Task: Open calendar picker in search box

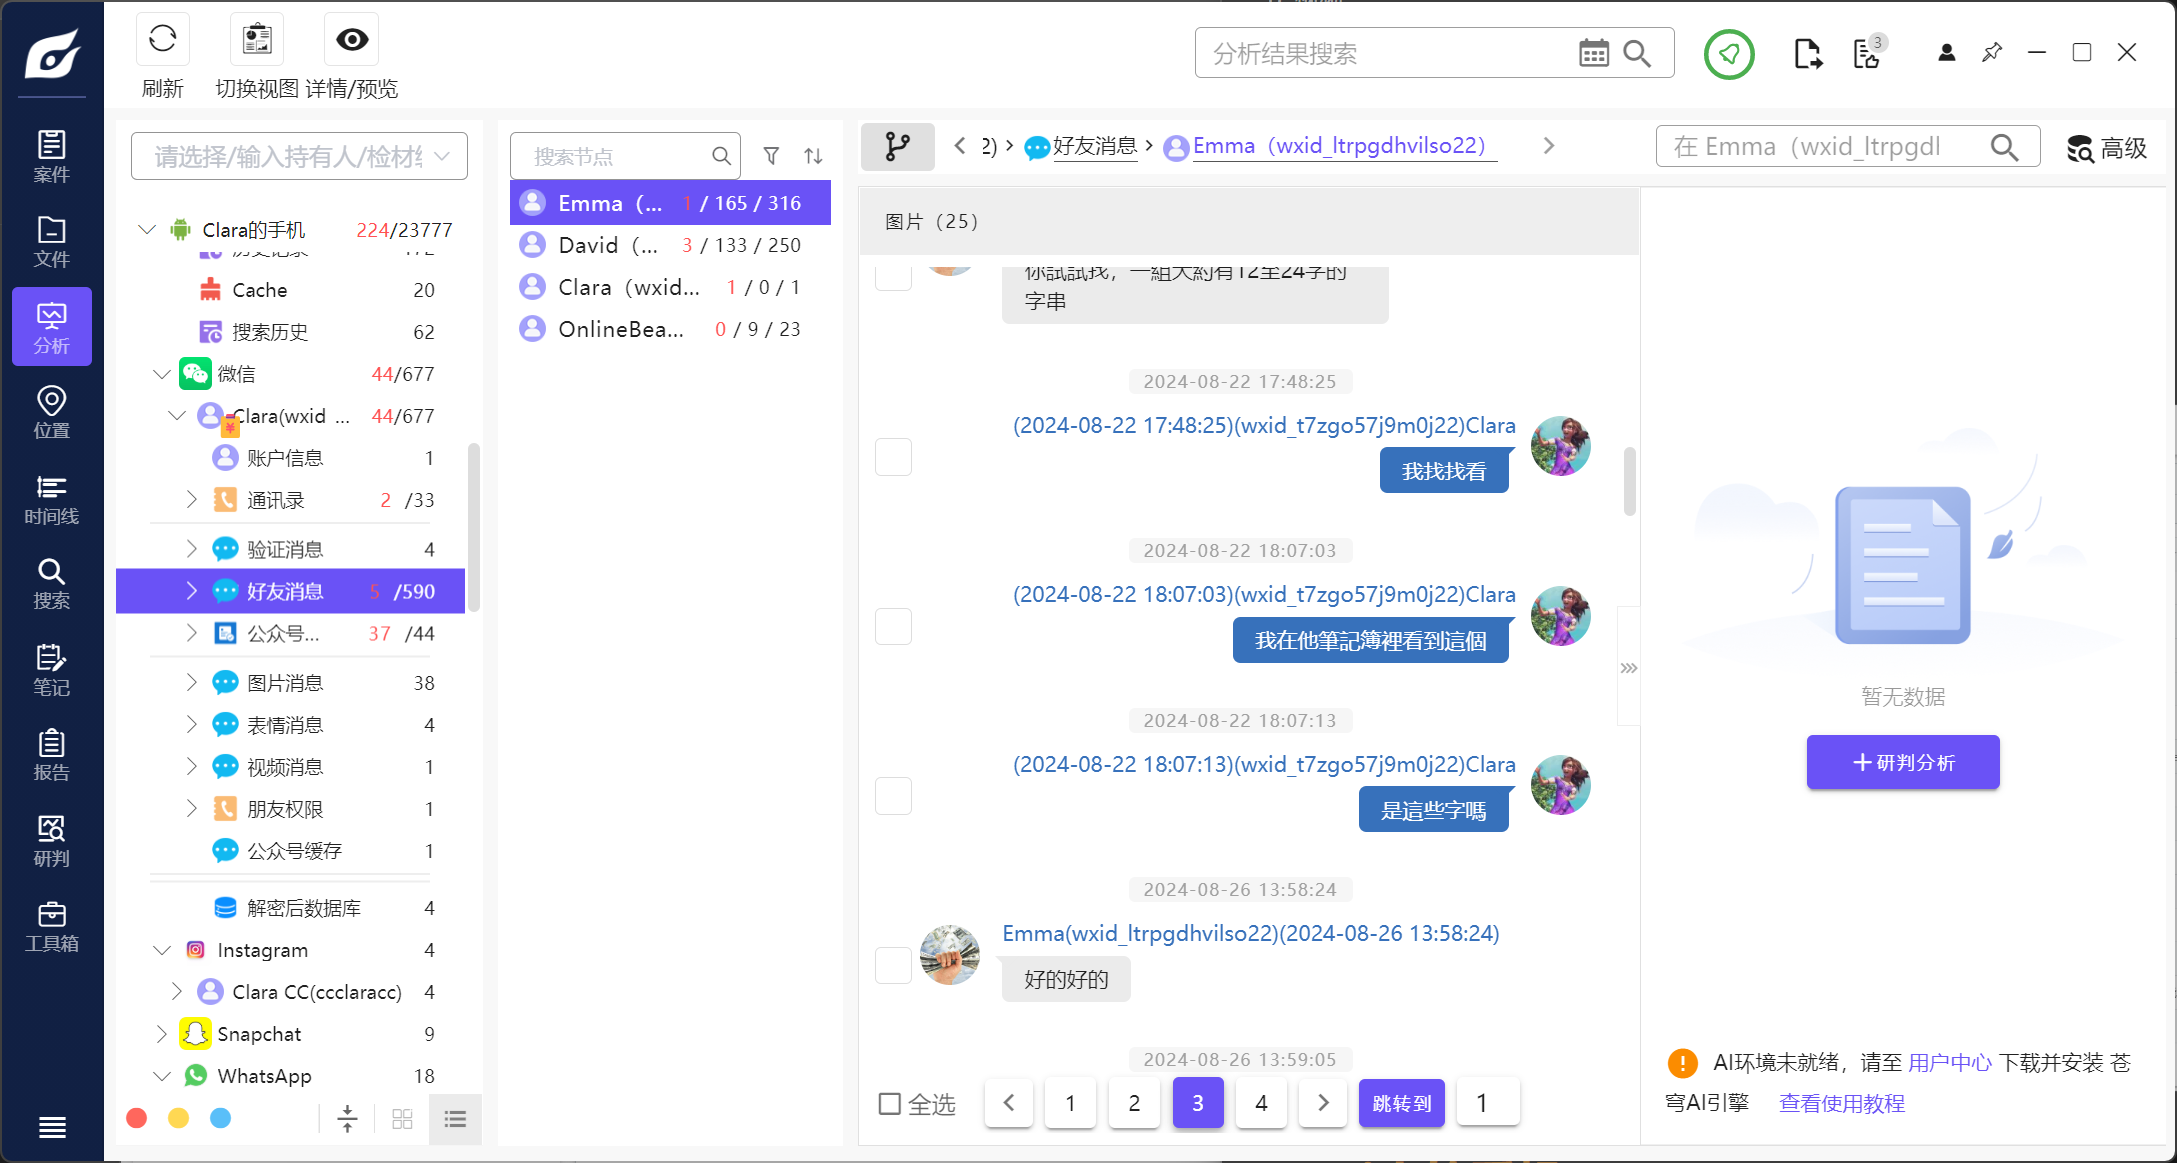Action: pos(1593,54)
